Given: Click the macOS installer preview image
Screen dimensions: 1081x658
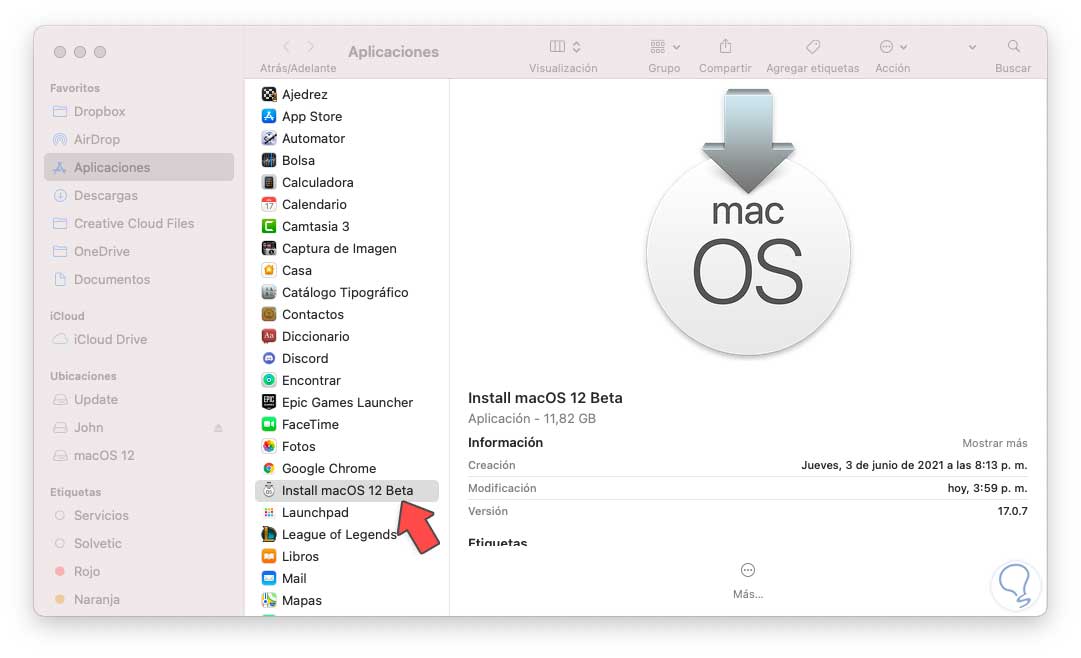Looking at the screenshot, I should [748, 222].
